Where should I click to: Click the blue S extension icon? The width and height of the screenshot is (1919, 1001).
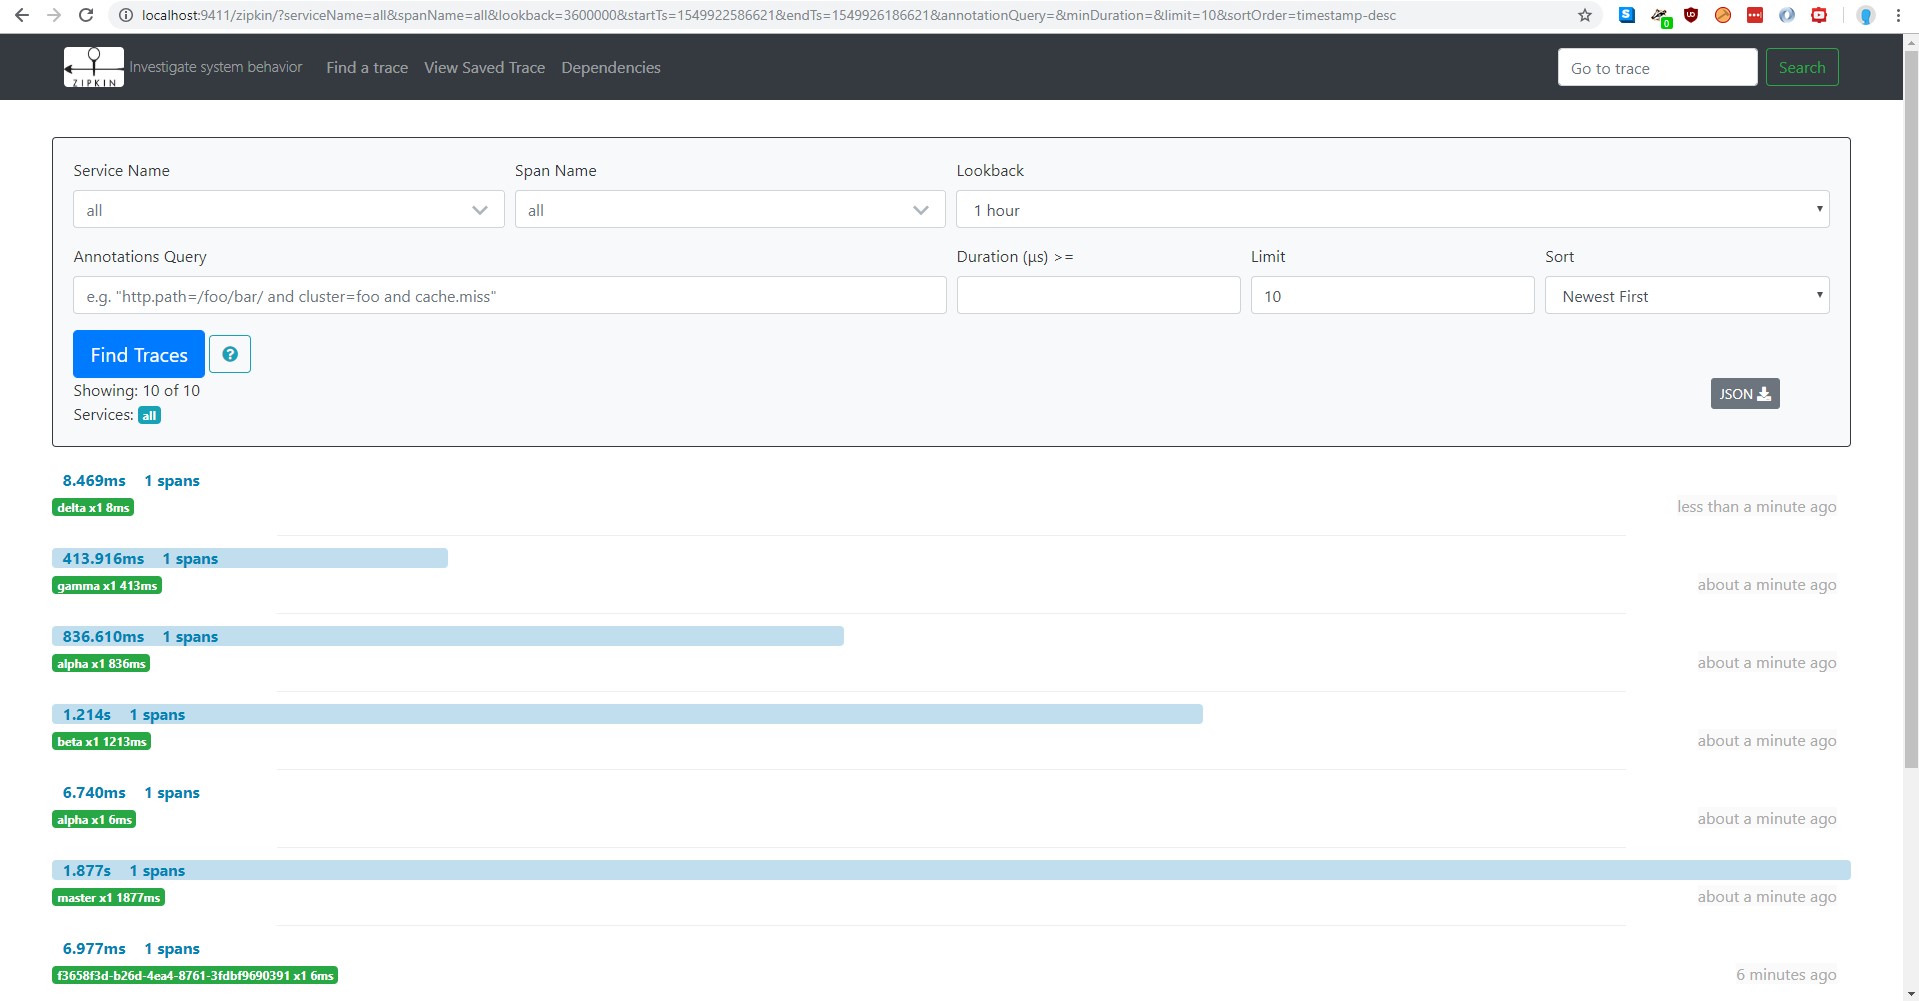point(1627,15)
